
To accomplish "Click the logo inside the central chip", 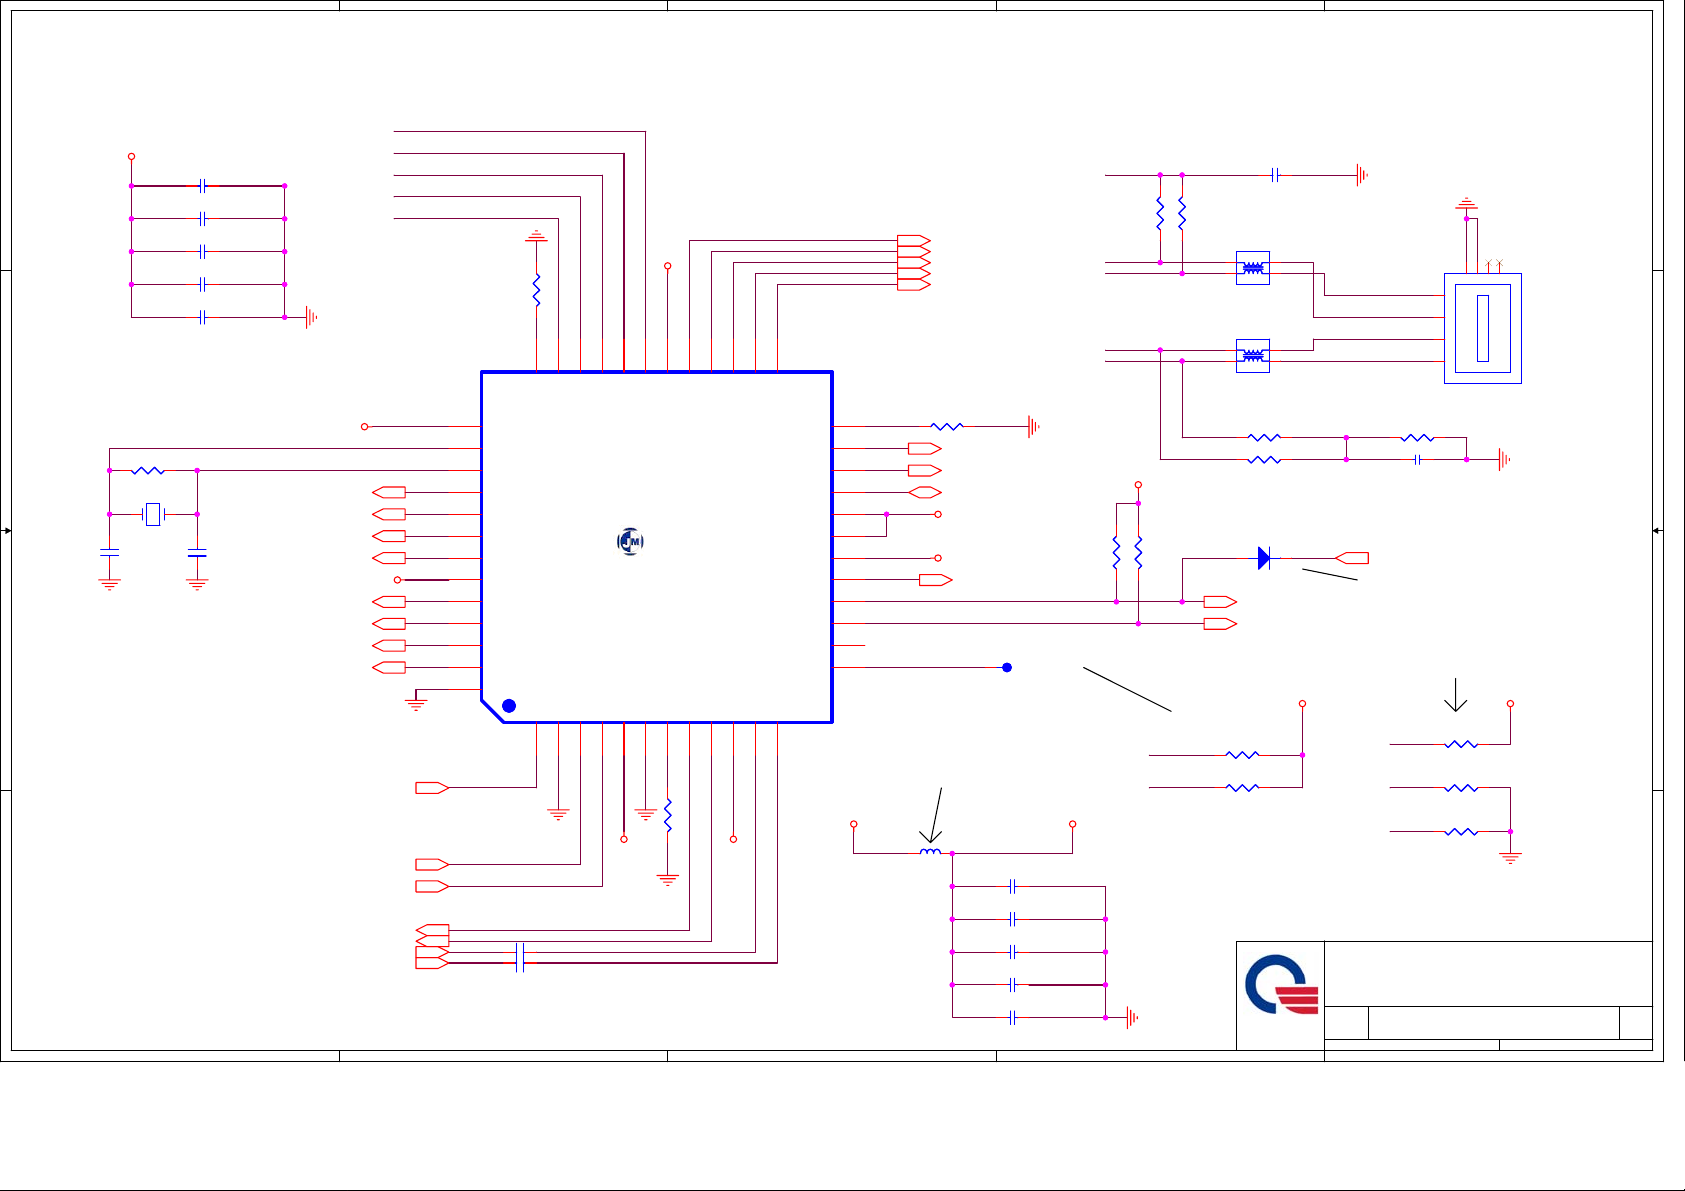I will pyautogui.click(x=630, y=541).
